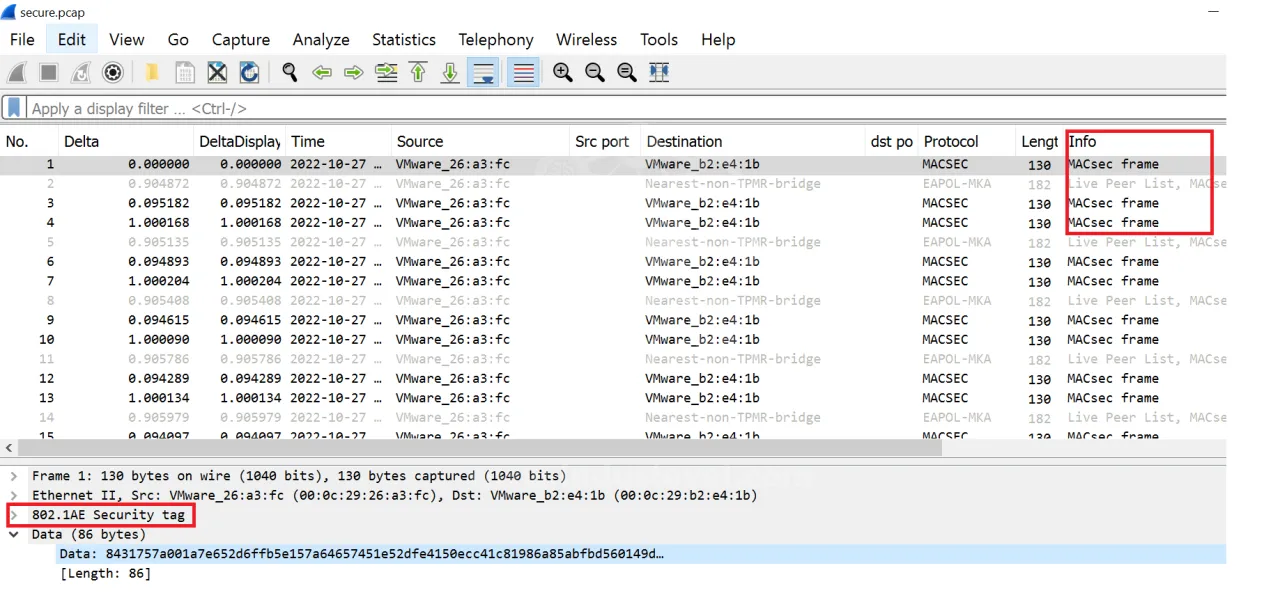Sort by the Info column header

point(1146,141)
